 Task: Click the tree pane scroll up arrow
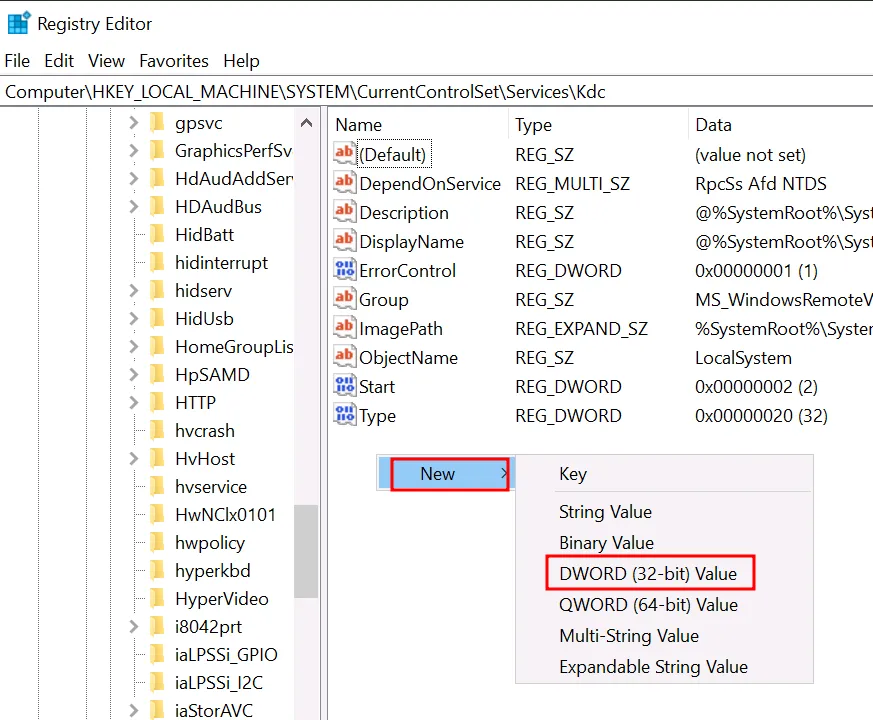[x=307, y=123]
